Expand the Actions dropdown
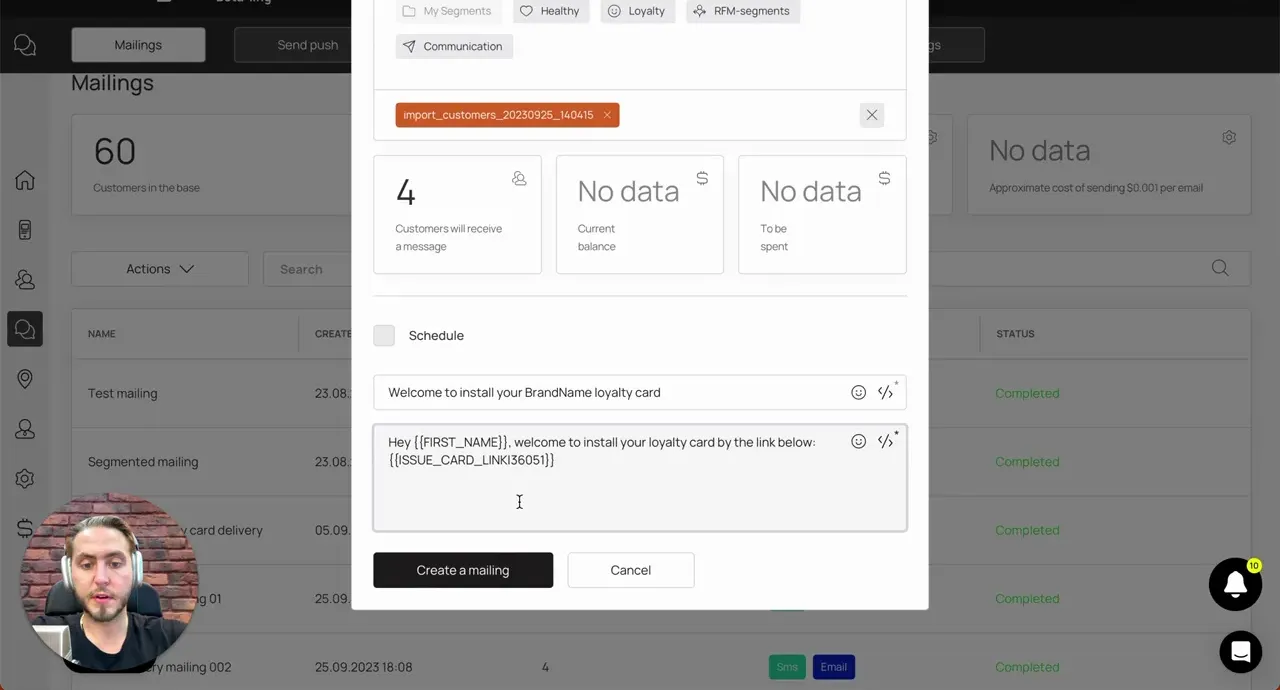 click(x=160, y=269)
